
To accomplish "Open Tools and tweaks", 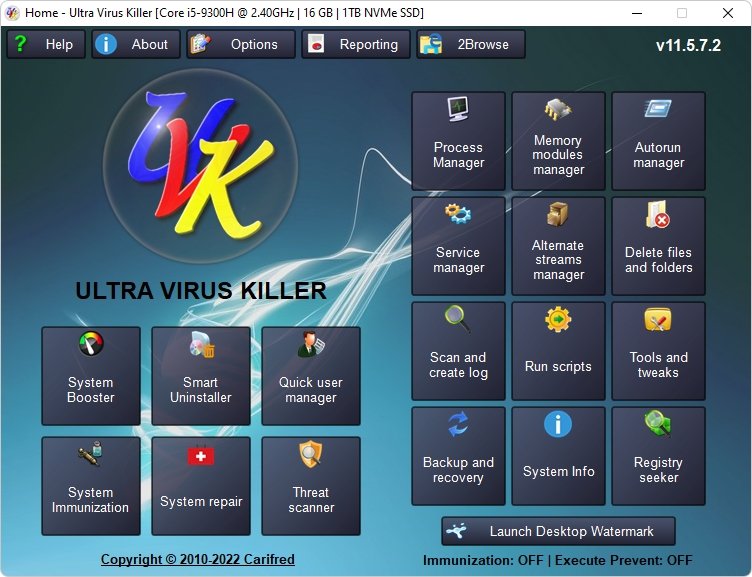I will pos(658,351).
